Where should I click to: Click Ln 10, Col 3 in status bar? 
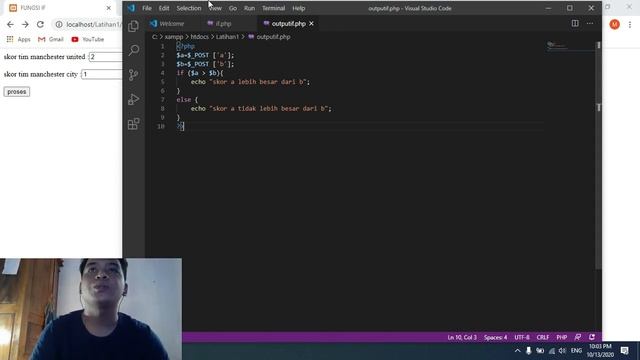pos(462,337)
